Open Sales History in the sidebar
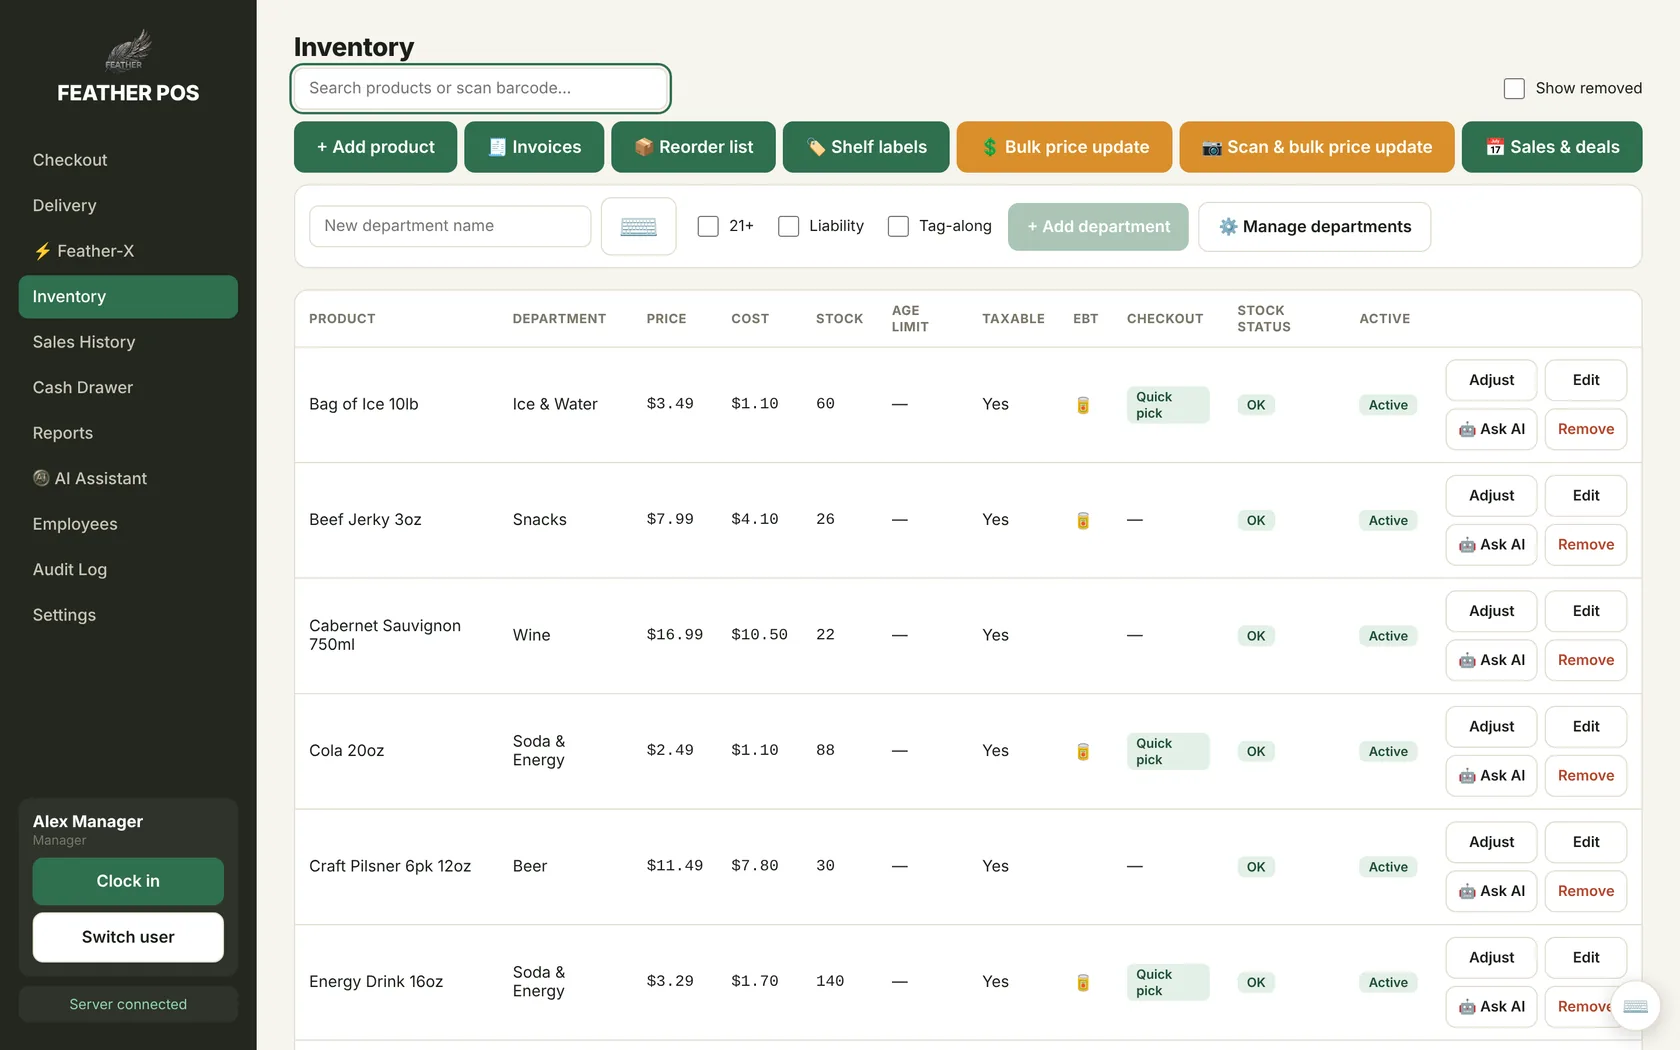 pos(128,342)
